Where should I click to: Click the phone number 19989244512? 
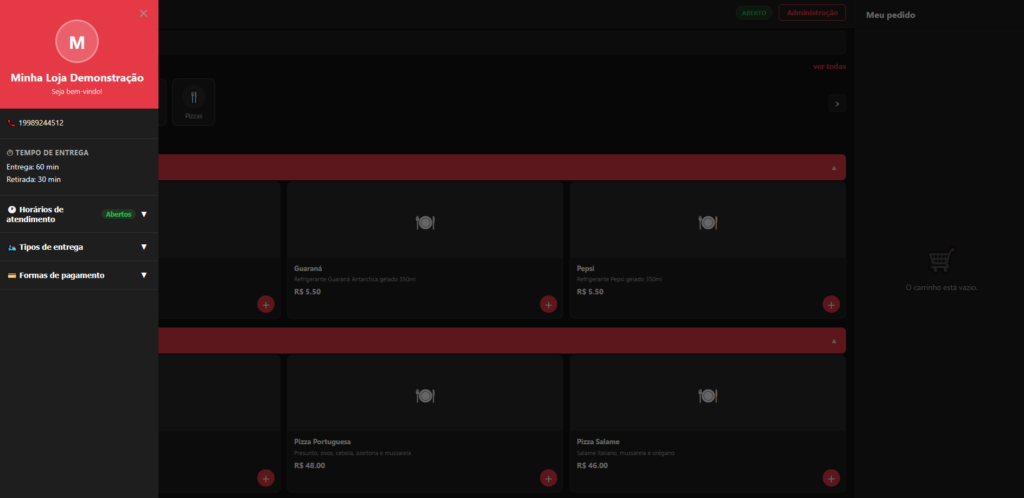point(41,123)
